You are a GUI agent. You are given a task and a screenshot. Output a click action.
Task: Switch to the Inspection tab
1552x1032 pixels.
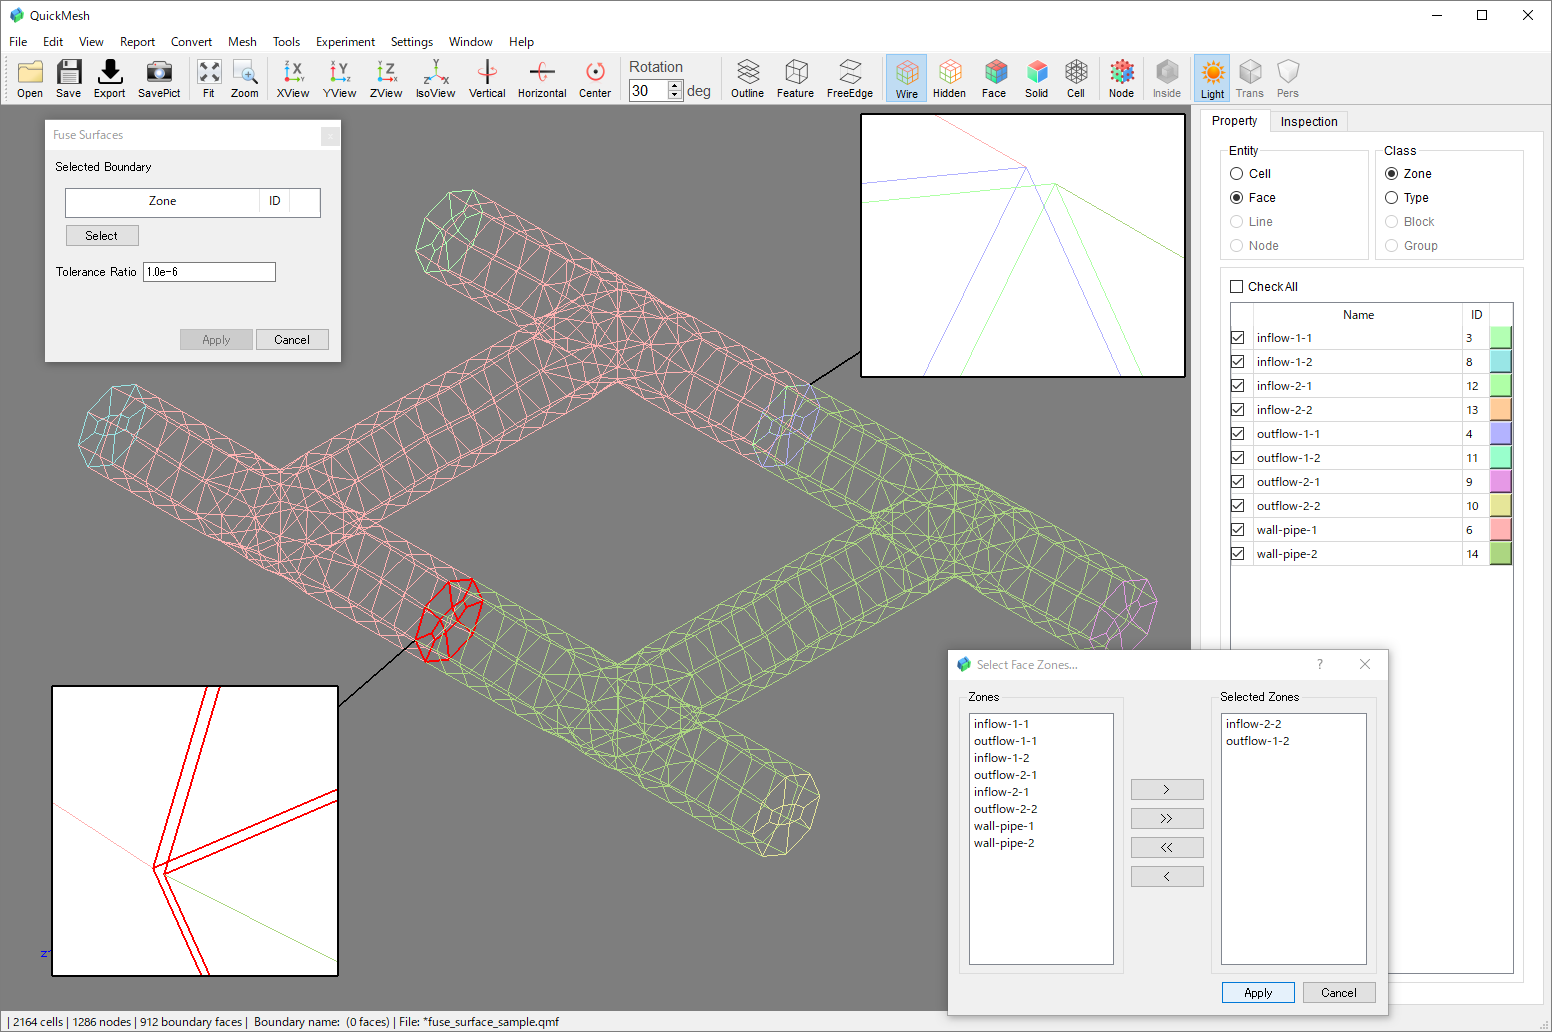click(x=1308, y=122)
